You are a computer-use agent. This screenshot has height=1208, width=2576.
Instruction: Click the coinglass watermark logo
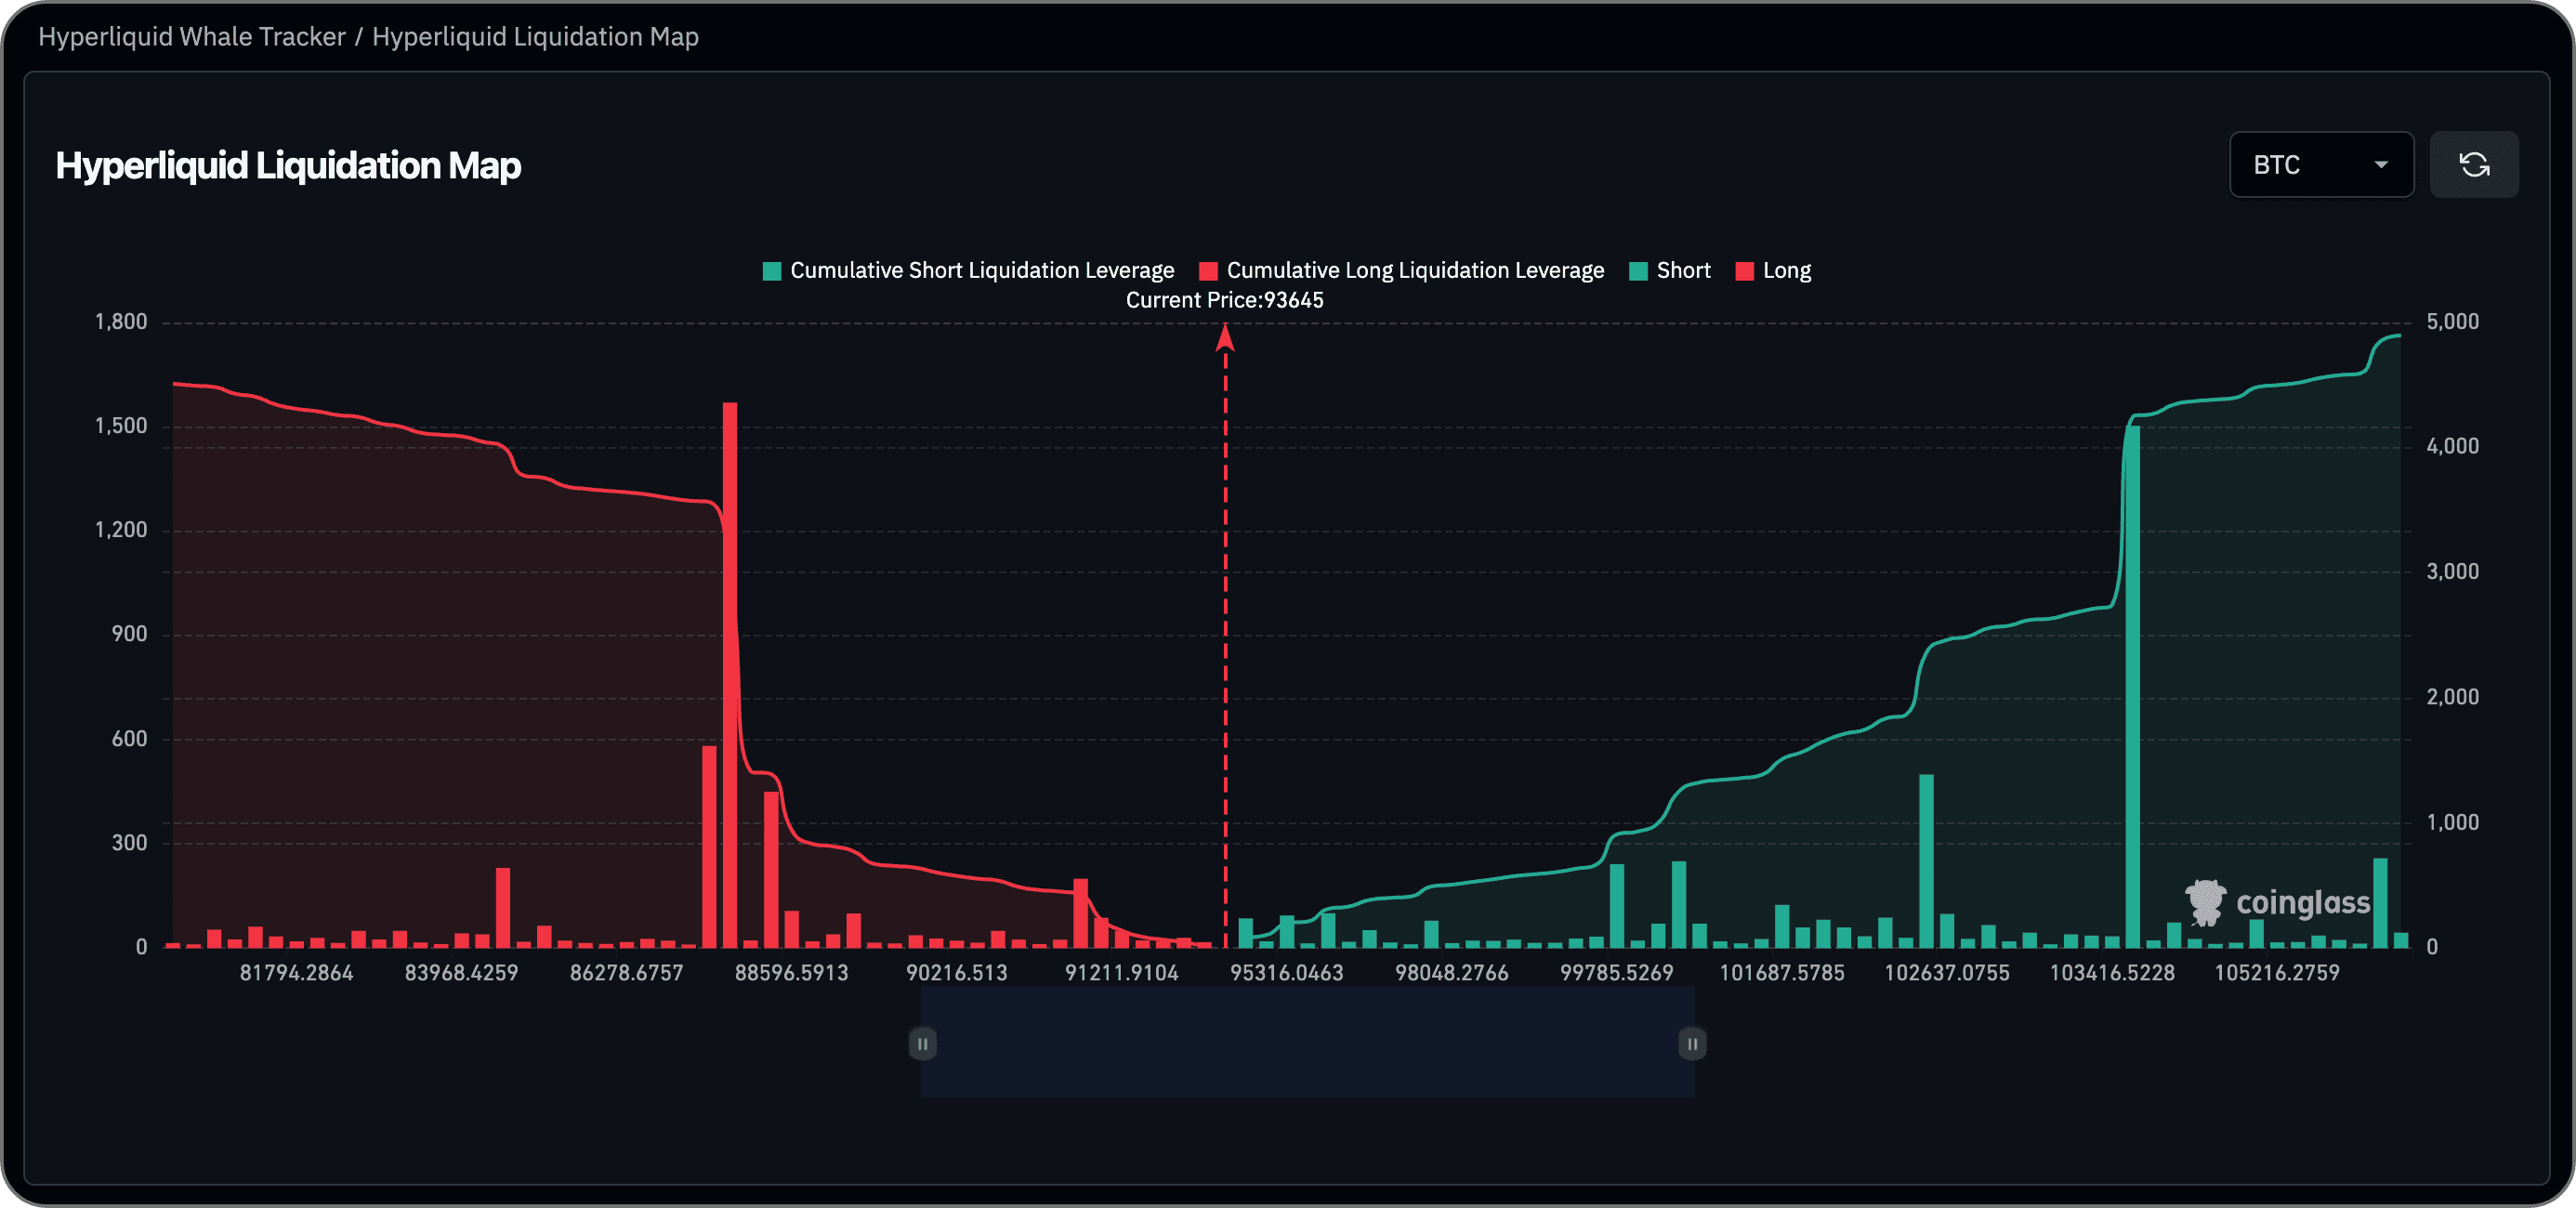click(x=2277, y=903)
